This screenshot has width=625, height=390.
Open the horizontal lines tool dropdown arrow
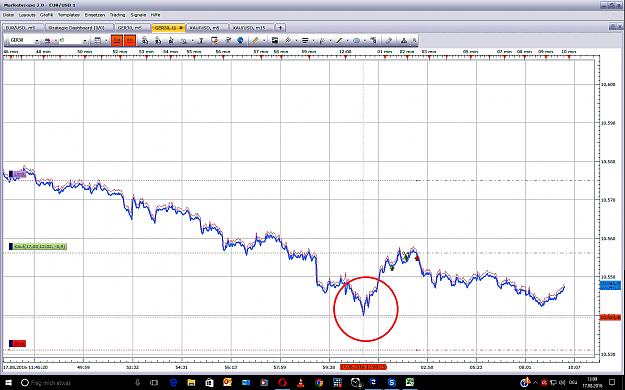click(x=313, y=40)
